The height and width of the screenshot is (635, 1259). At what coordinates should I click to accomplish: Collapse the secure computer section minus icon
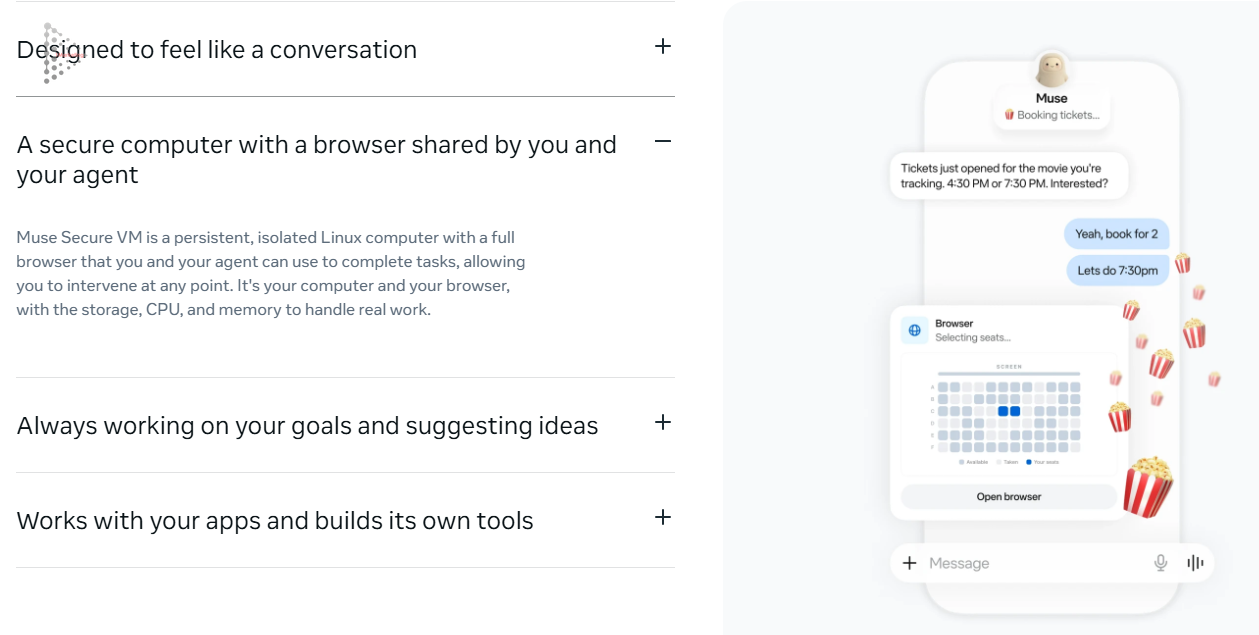tap(662, 141)
